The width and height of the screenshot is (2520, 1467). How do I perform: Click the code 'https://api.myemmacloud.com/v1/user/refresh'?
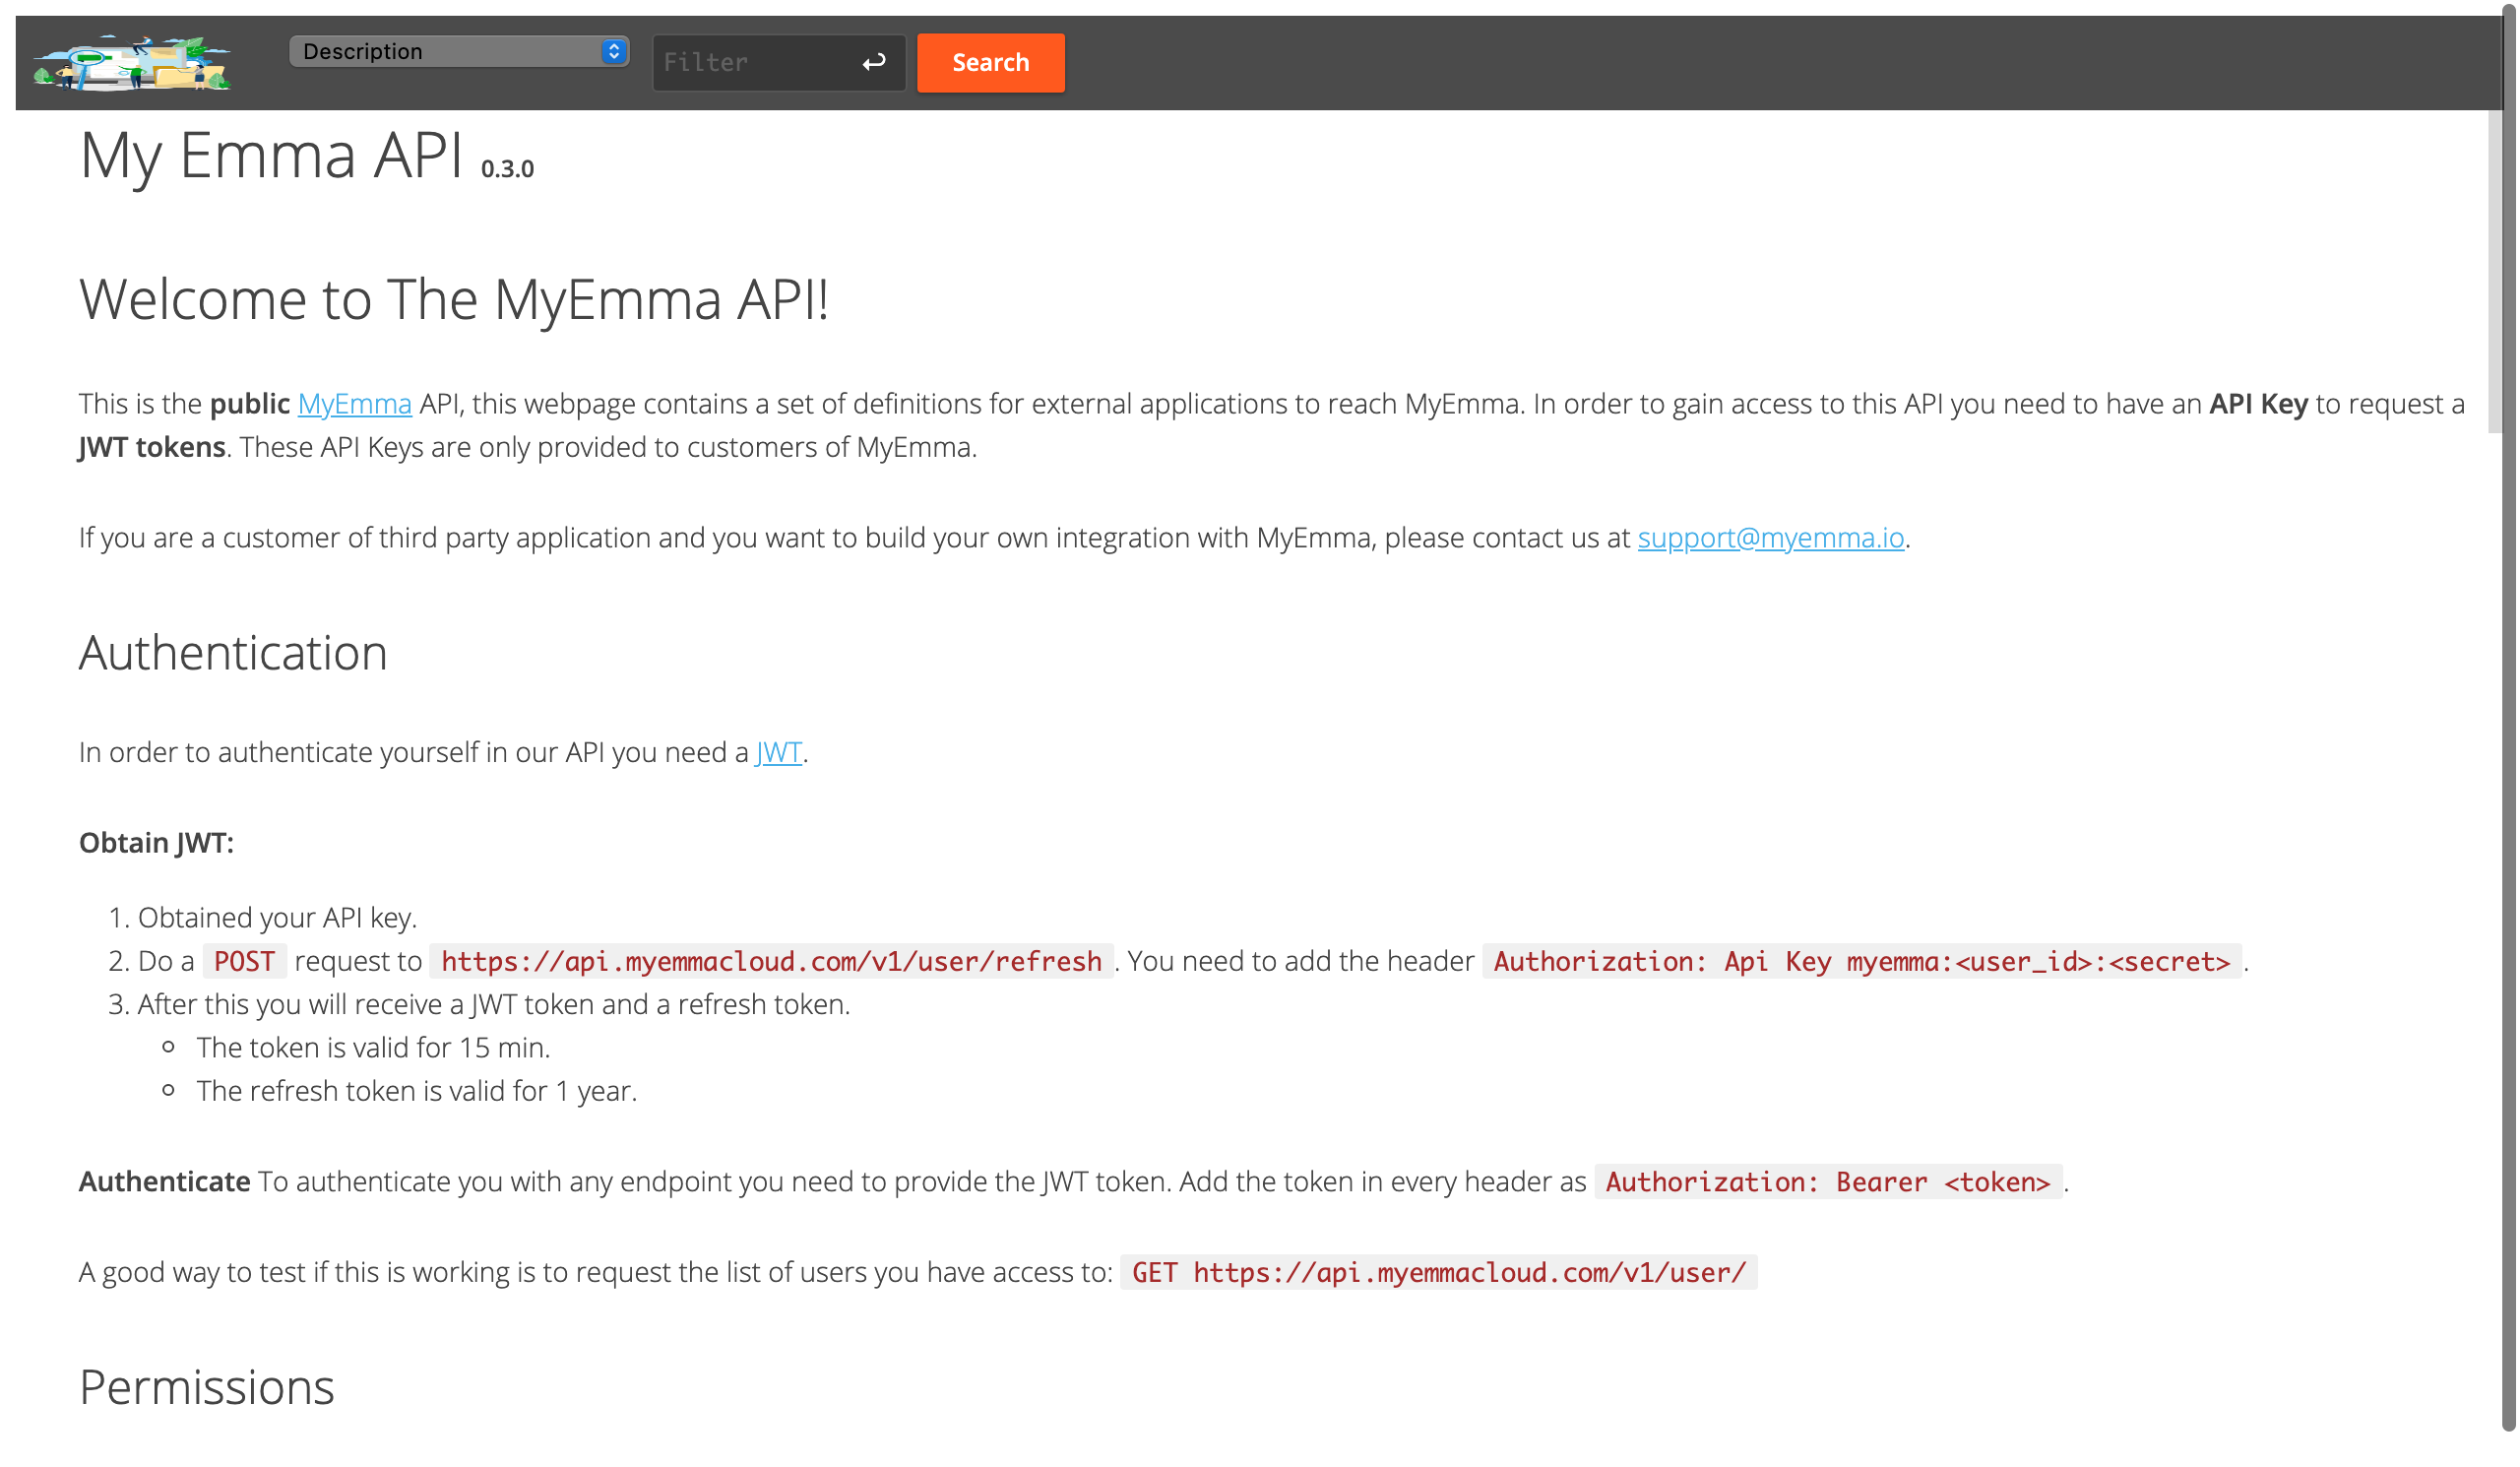click(x=771, y=961)
